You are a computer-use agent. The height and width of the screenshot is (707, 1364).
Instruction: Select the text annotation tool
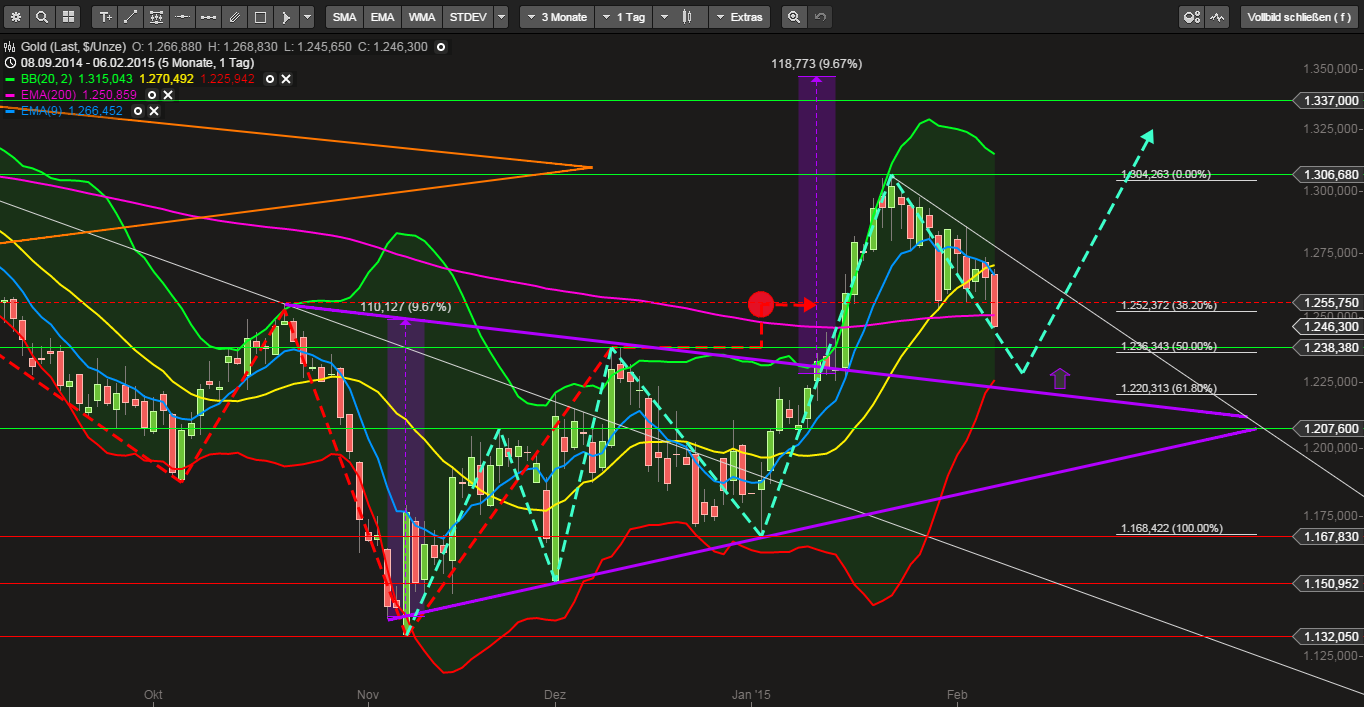point(105,17)
